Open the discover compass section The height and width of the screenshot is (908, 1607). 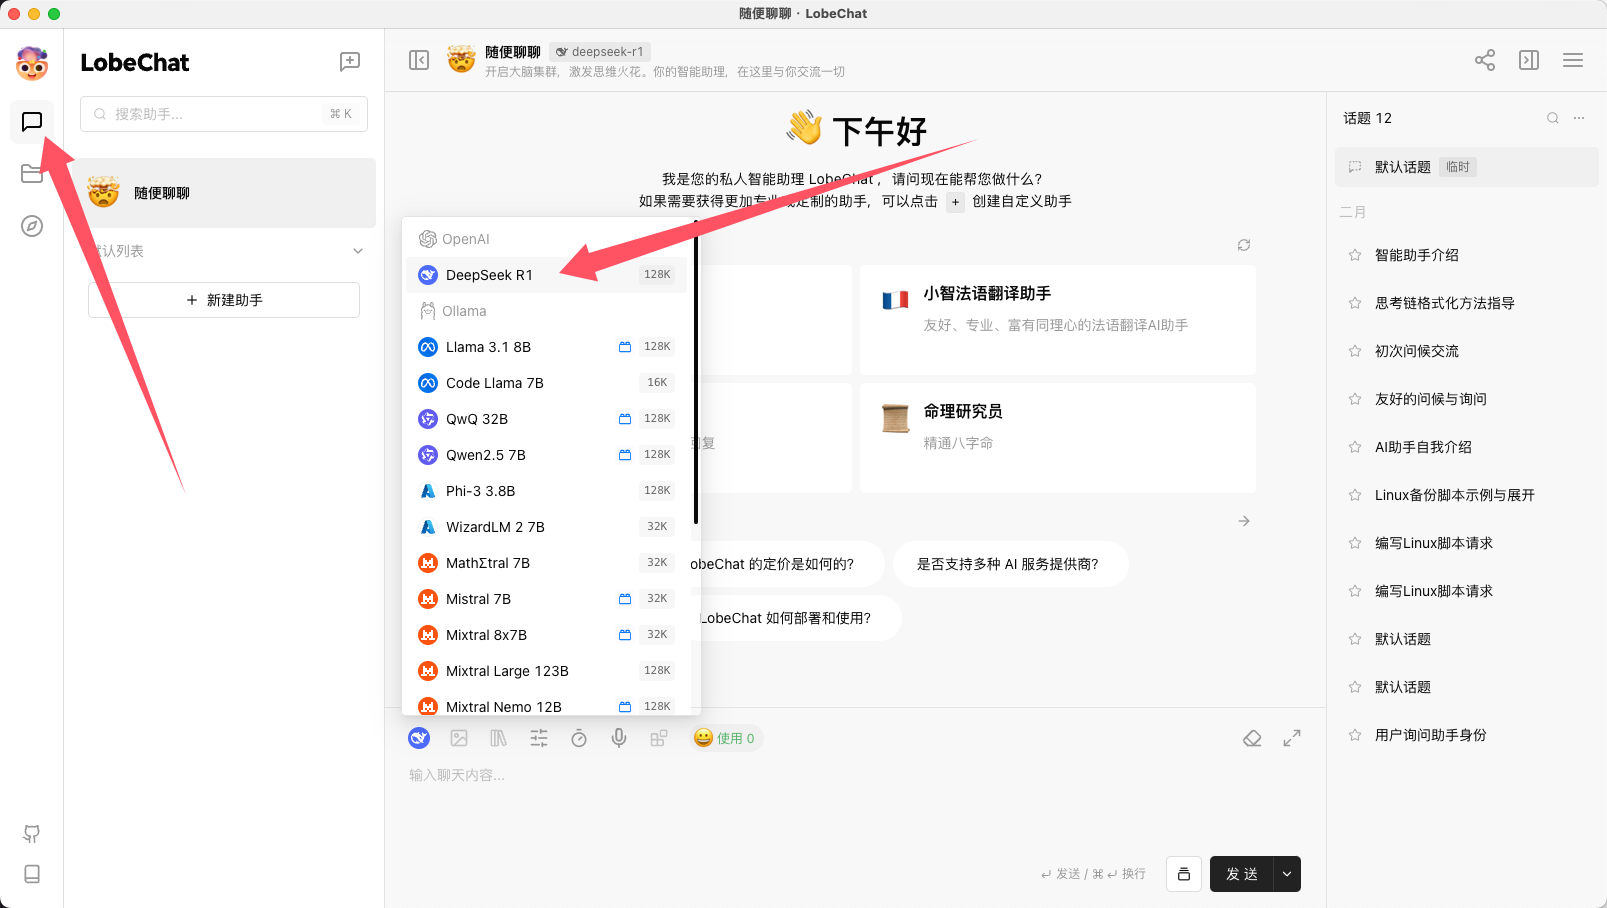click(32, 226)
